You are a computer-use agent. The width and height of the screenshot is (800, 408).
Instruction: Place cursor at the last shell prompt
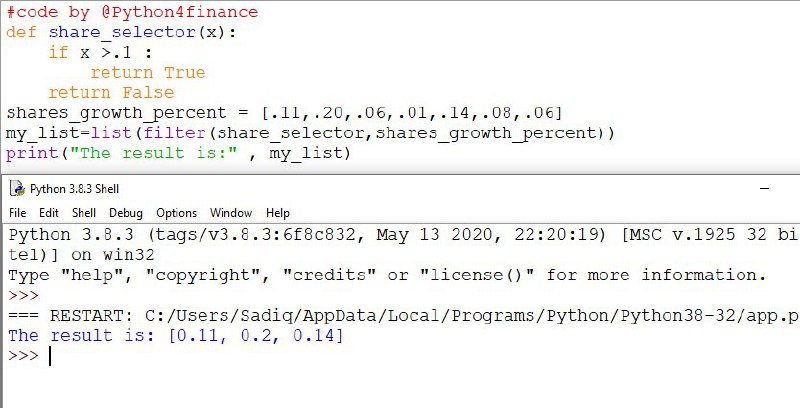pos(50,356)
